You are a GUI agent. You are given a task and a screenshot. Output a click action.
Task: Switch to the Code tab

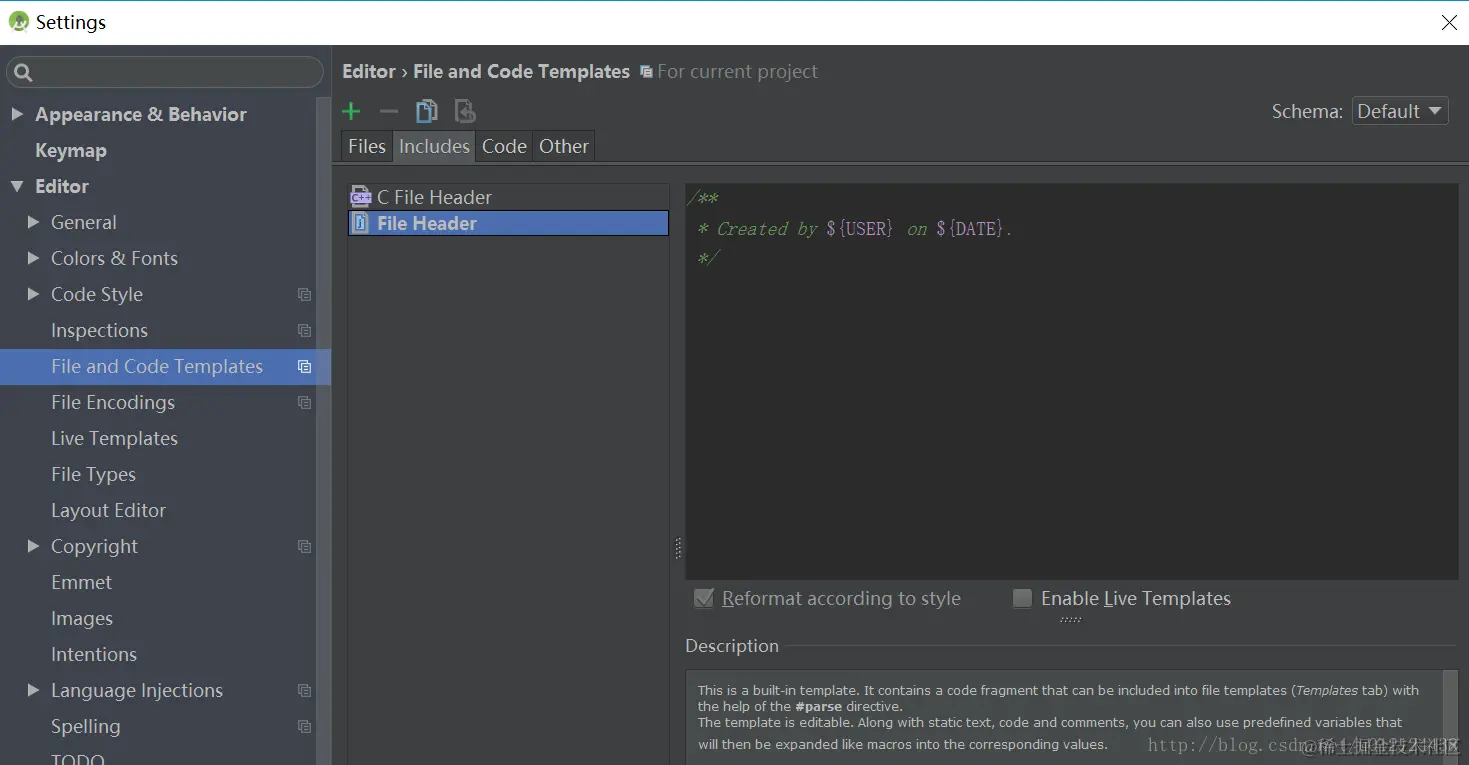click(504, 146)
